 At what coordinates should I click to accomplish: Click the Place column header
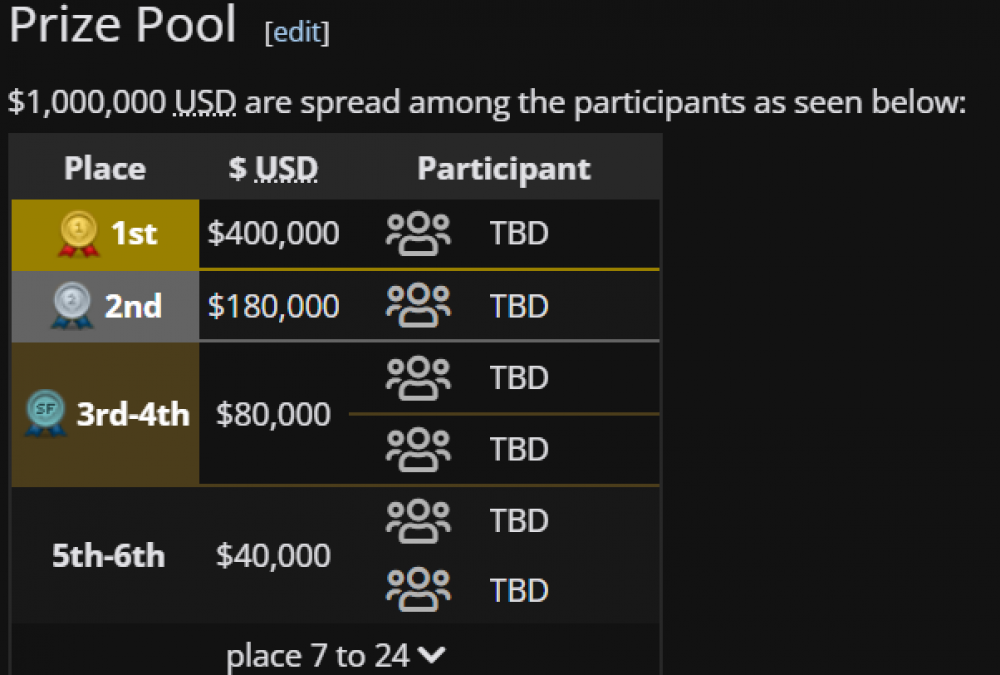coord(105,168)
